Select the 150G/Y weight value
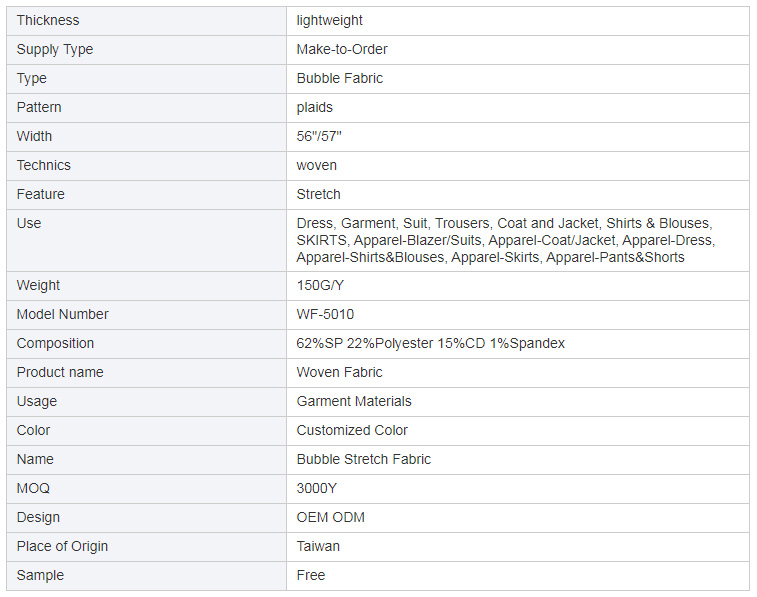 coord(320,285)
